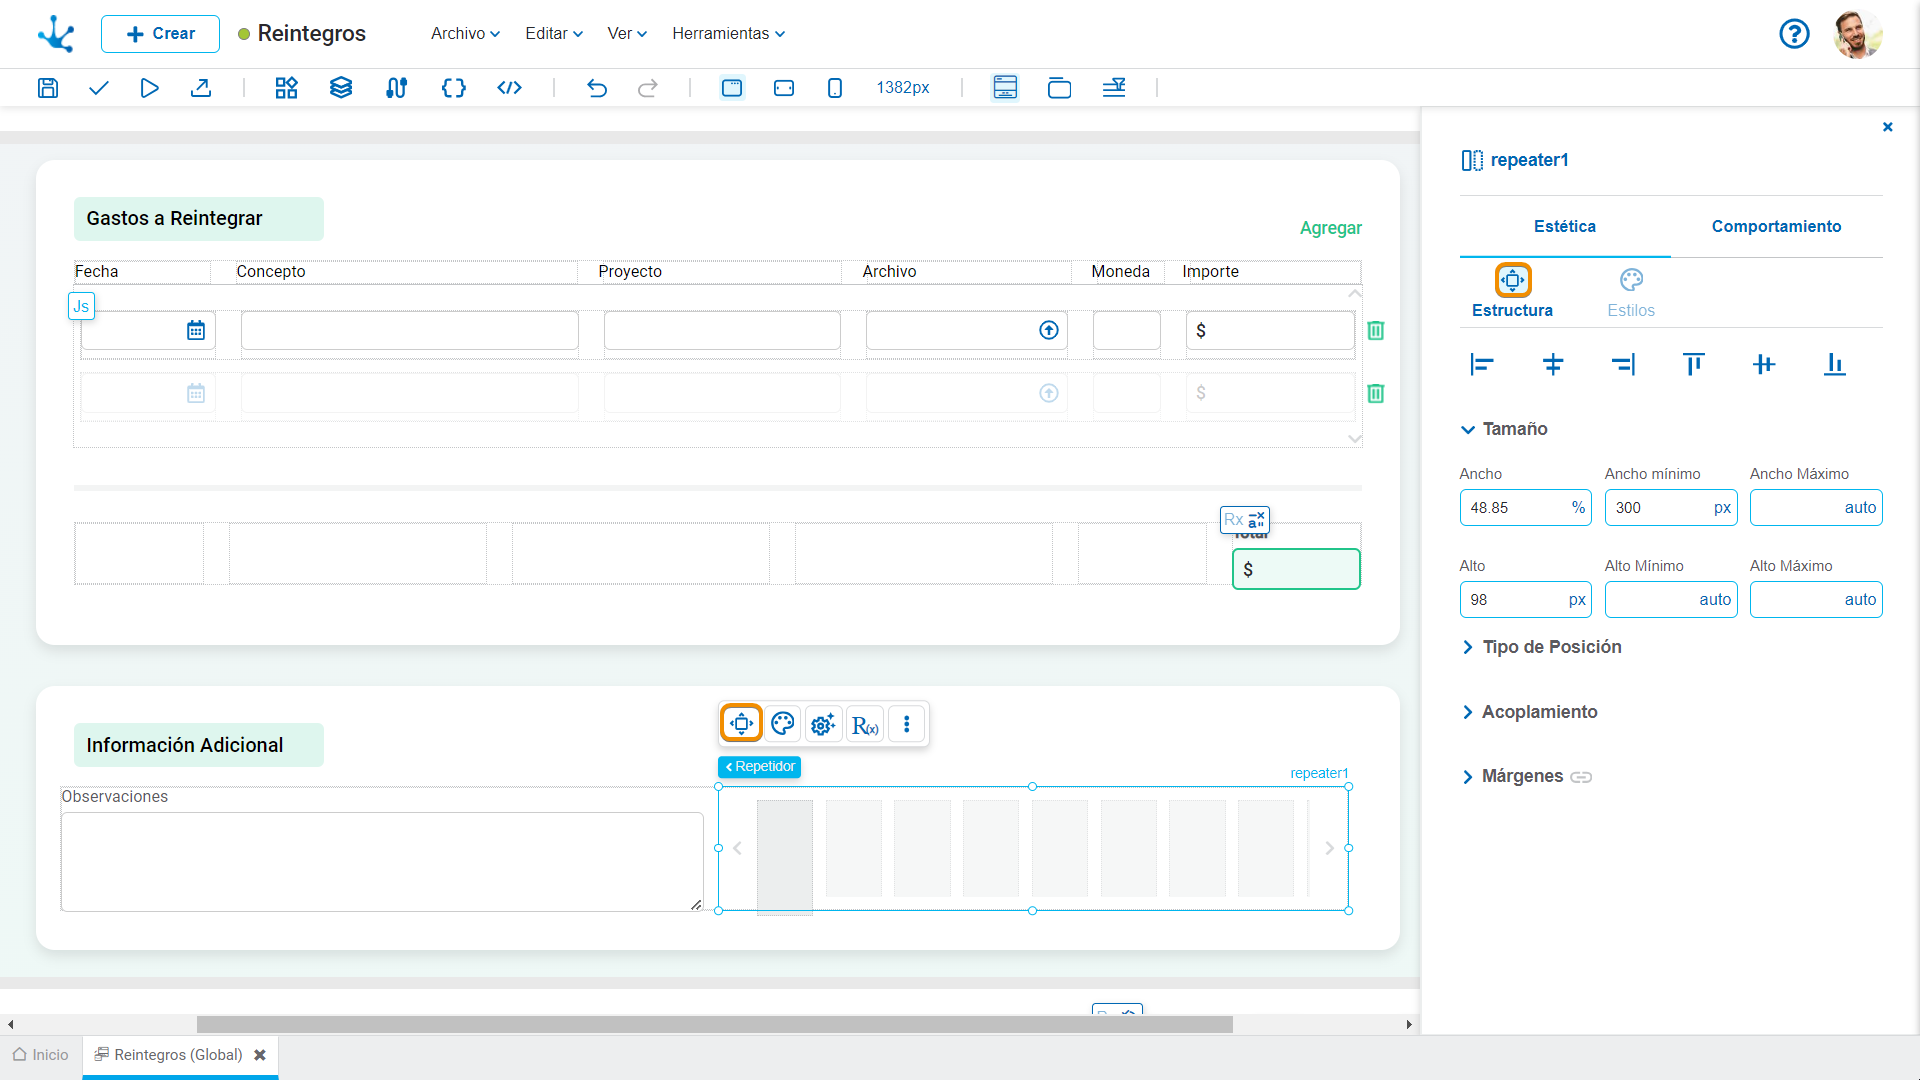Click the Agregar link
1920x1080 pixels.
[1330, 228]
